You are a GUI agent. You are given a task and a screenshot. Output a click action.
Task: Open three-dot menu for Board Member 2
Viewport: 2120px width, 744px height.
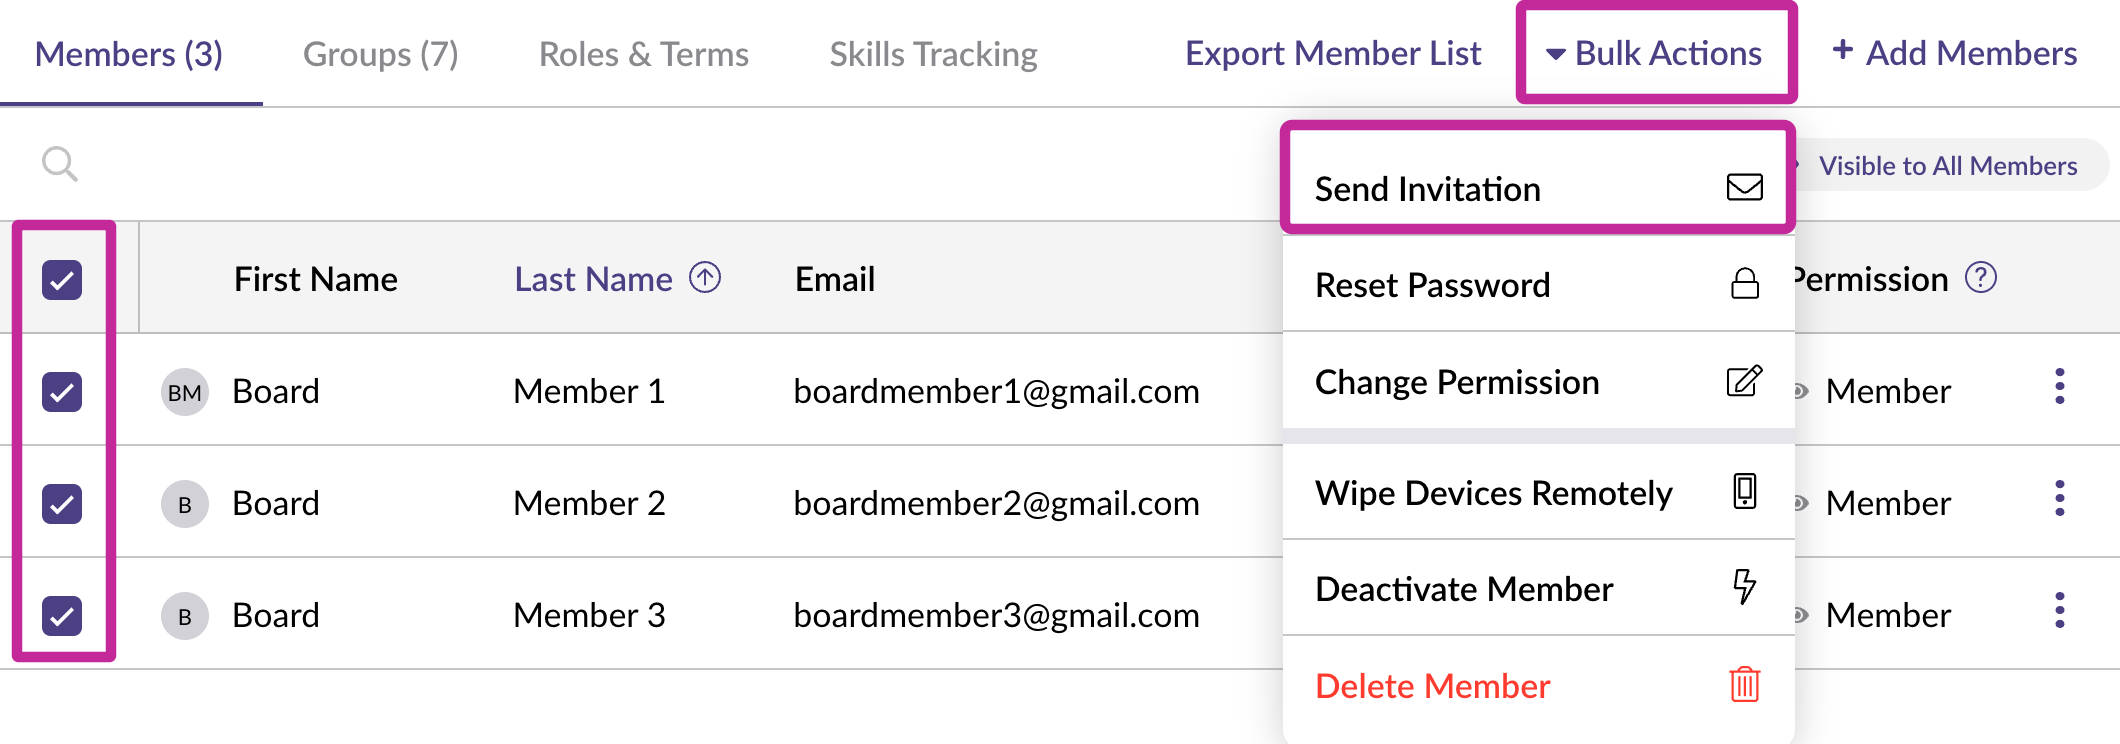click(x=2059, y=498)
